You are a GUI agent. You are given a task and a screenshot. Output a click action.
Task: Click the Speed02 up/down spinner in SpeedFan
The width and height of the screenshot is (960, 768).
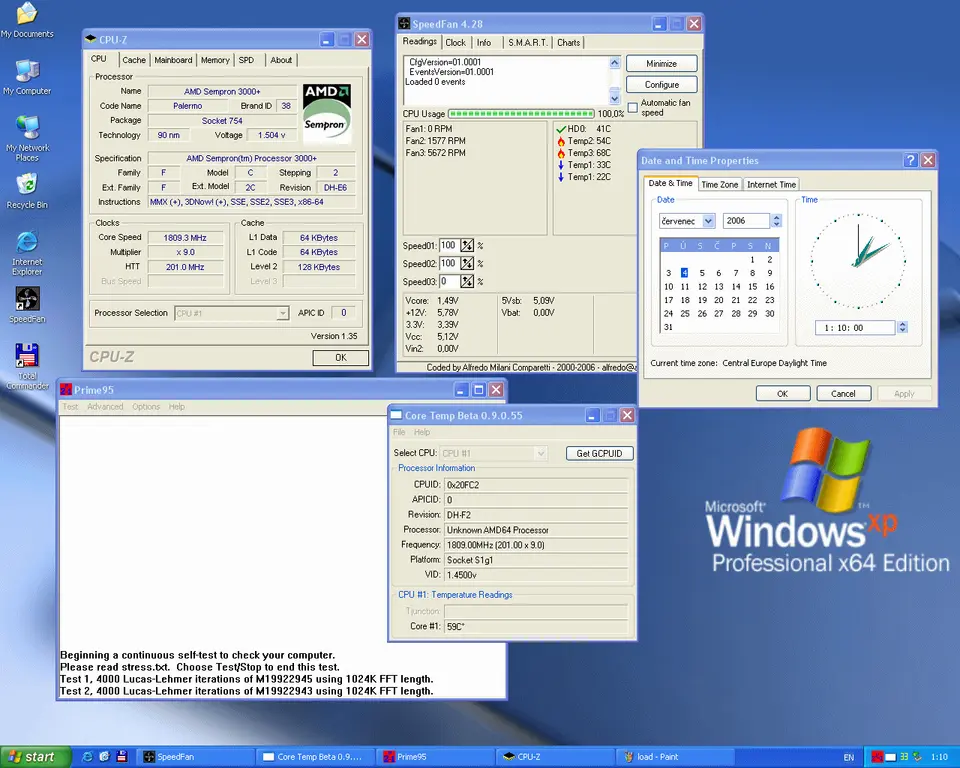[x=467, y=263]
